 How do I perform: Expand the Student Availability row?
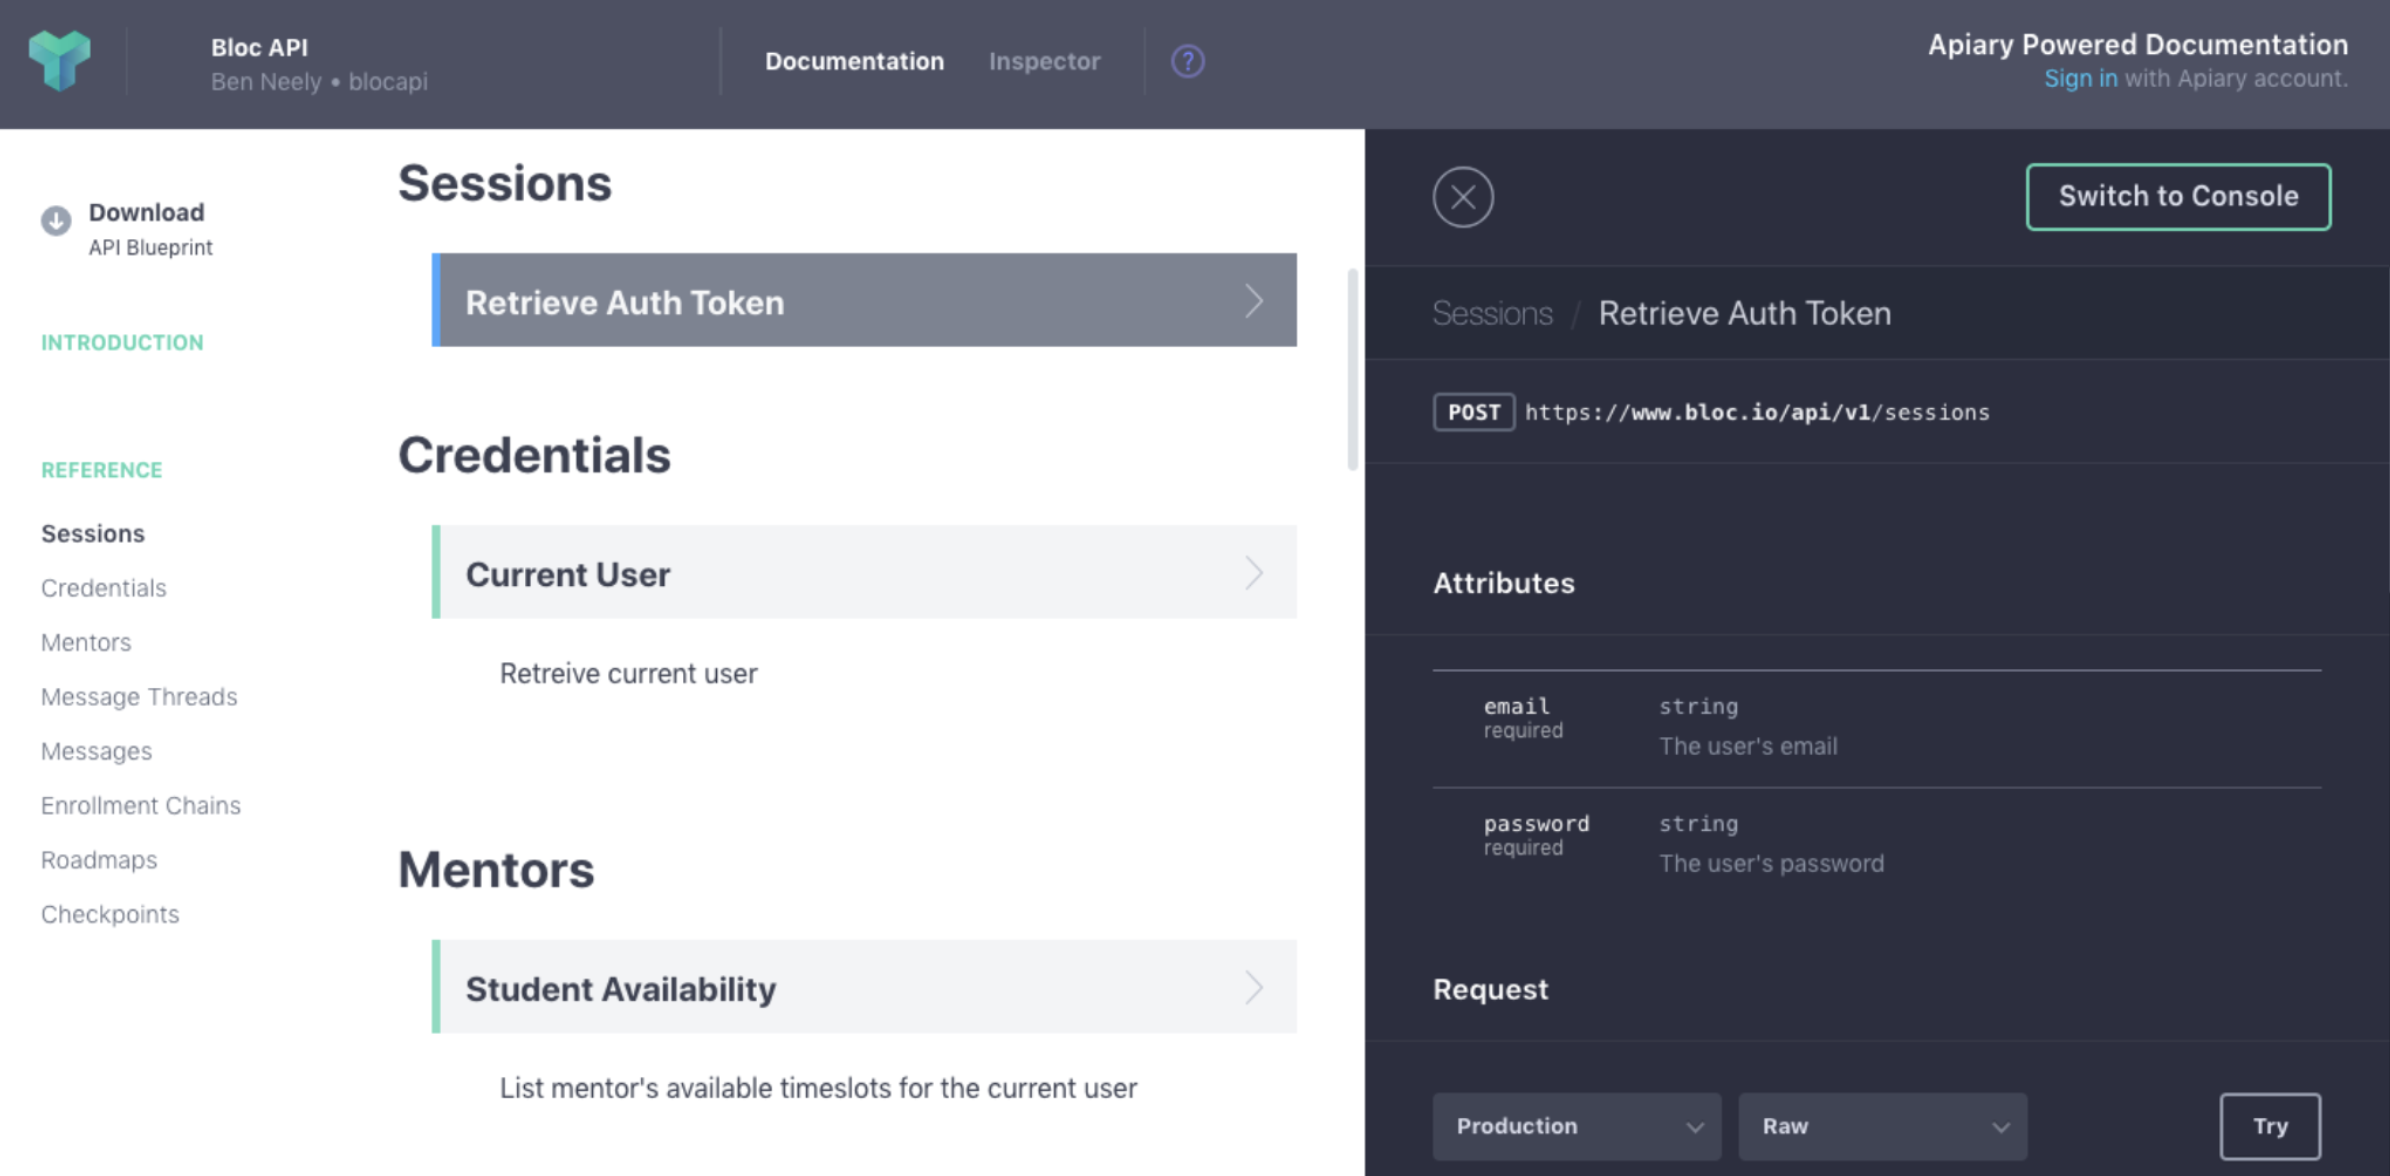864,987
